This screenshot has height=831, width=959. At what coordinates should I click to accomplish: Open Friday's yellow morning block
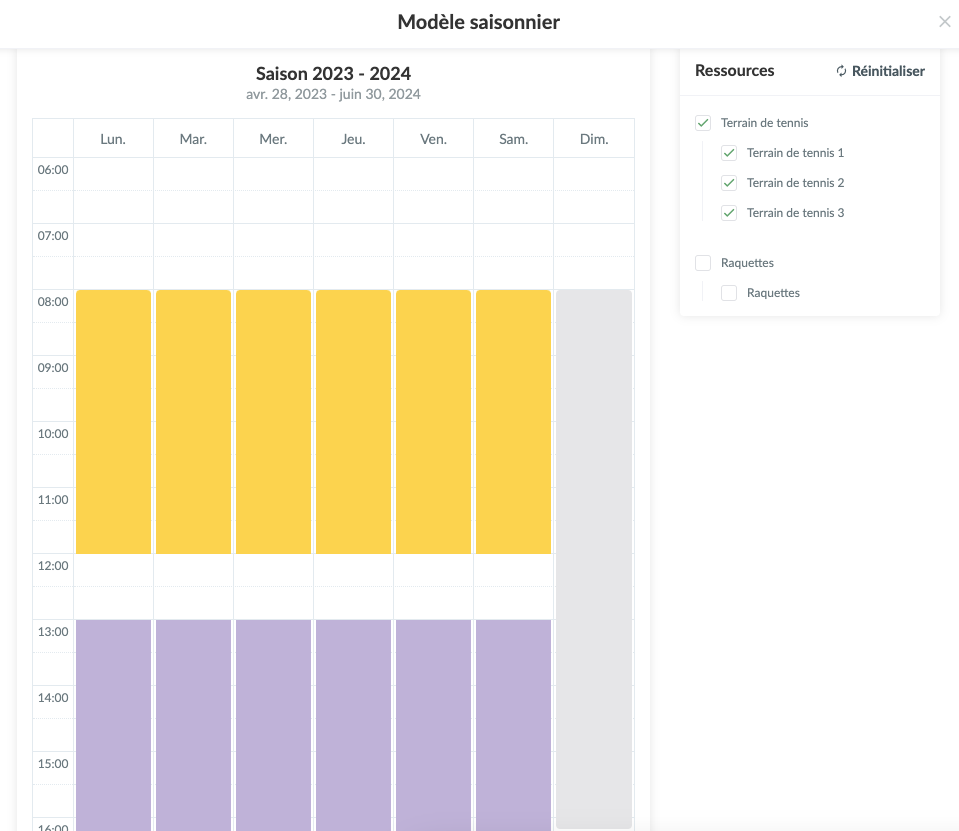point(434,422)
